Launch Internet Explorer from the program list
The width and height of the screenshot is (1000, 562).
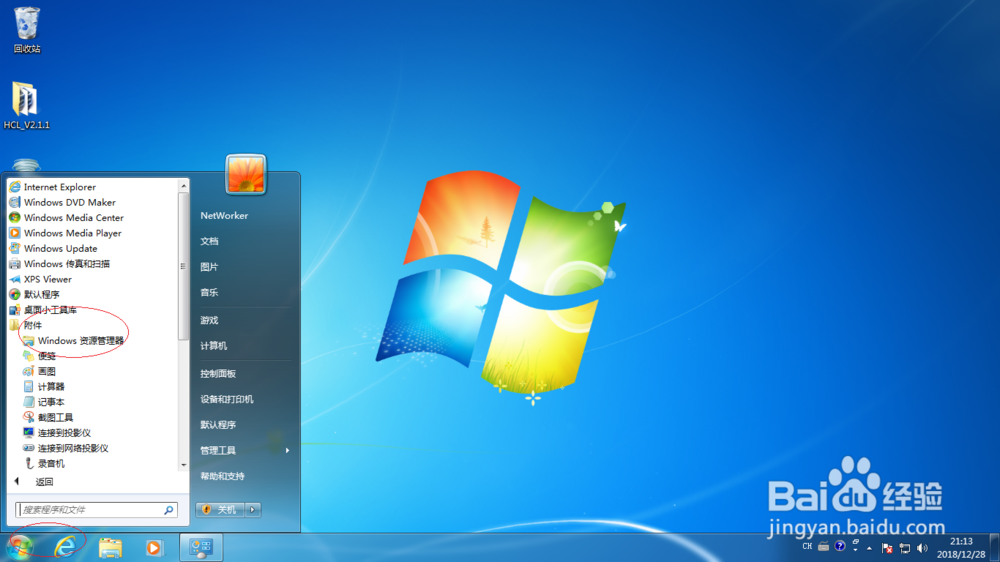[x=59, y=187]
